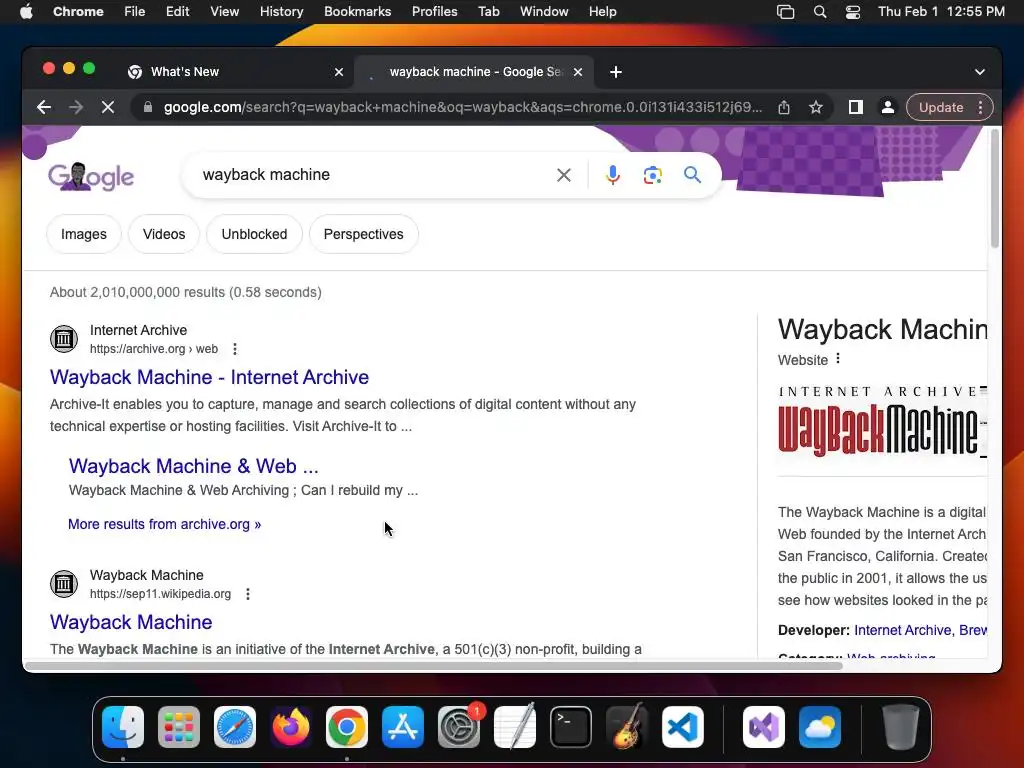The image size is (1024, 768).
Task: Open the Chrome profile icon
Action: [888, 107]
